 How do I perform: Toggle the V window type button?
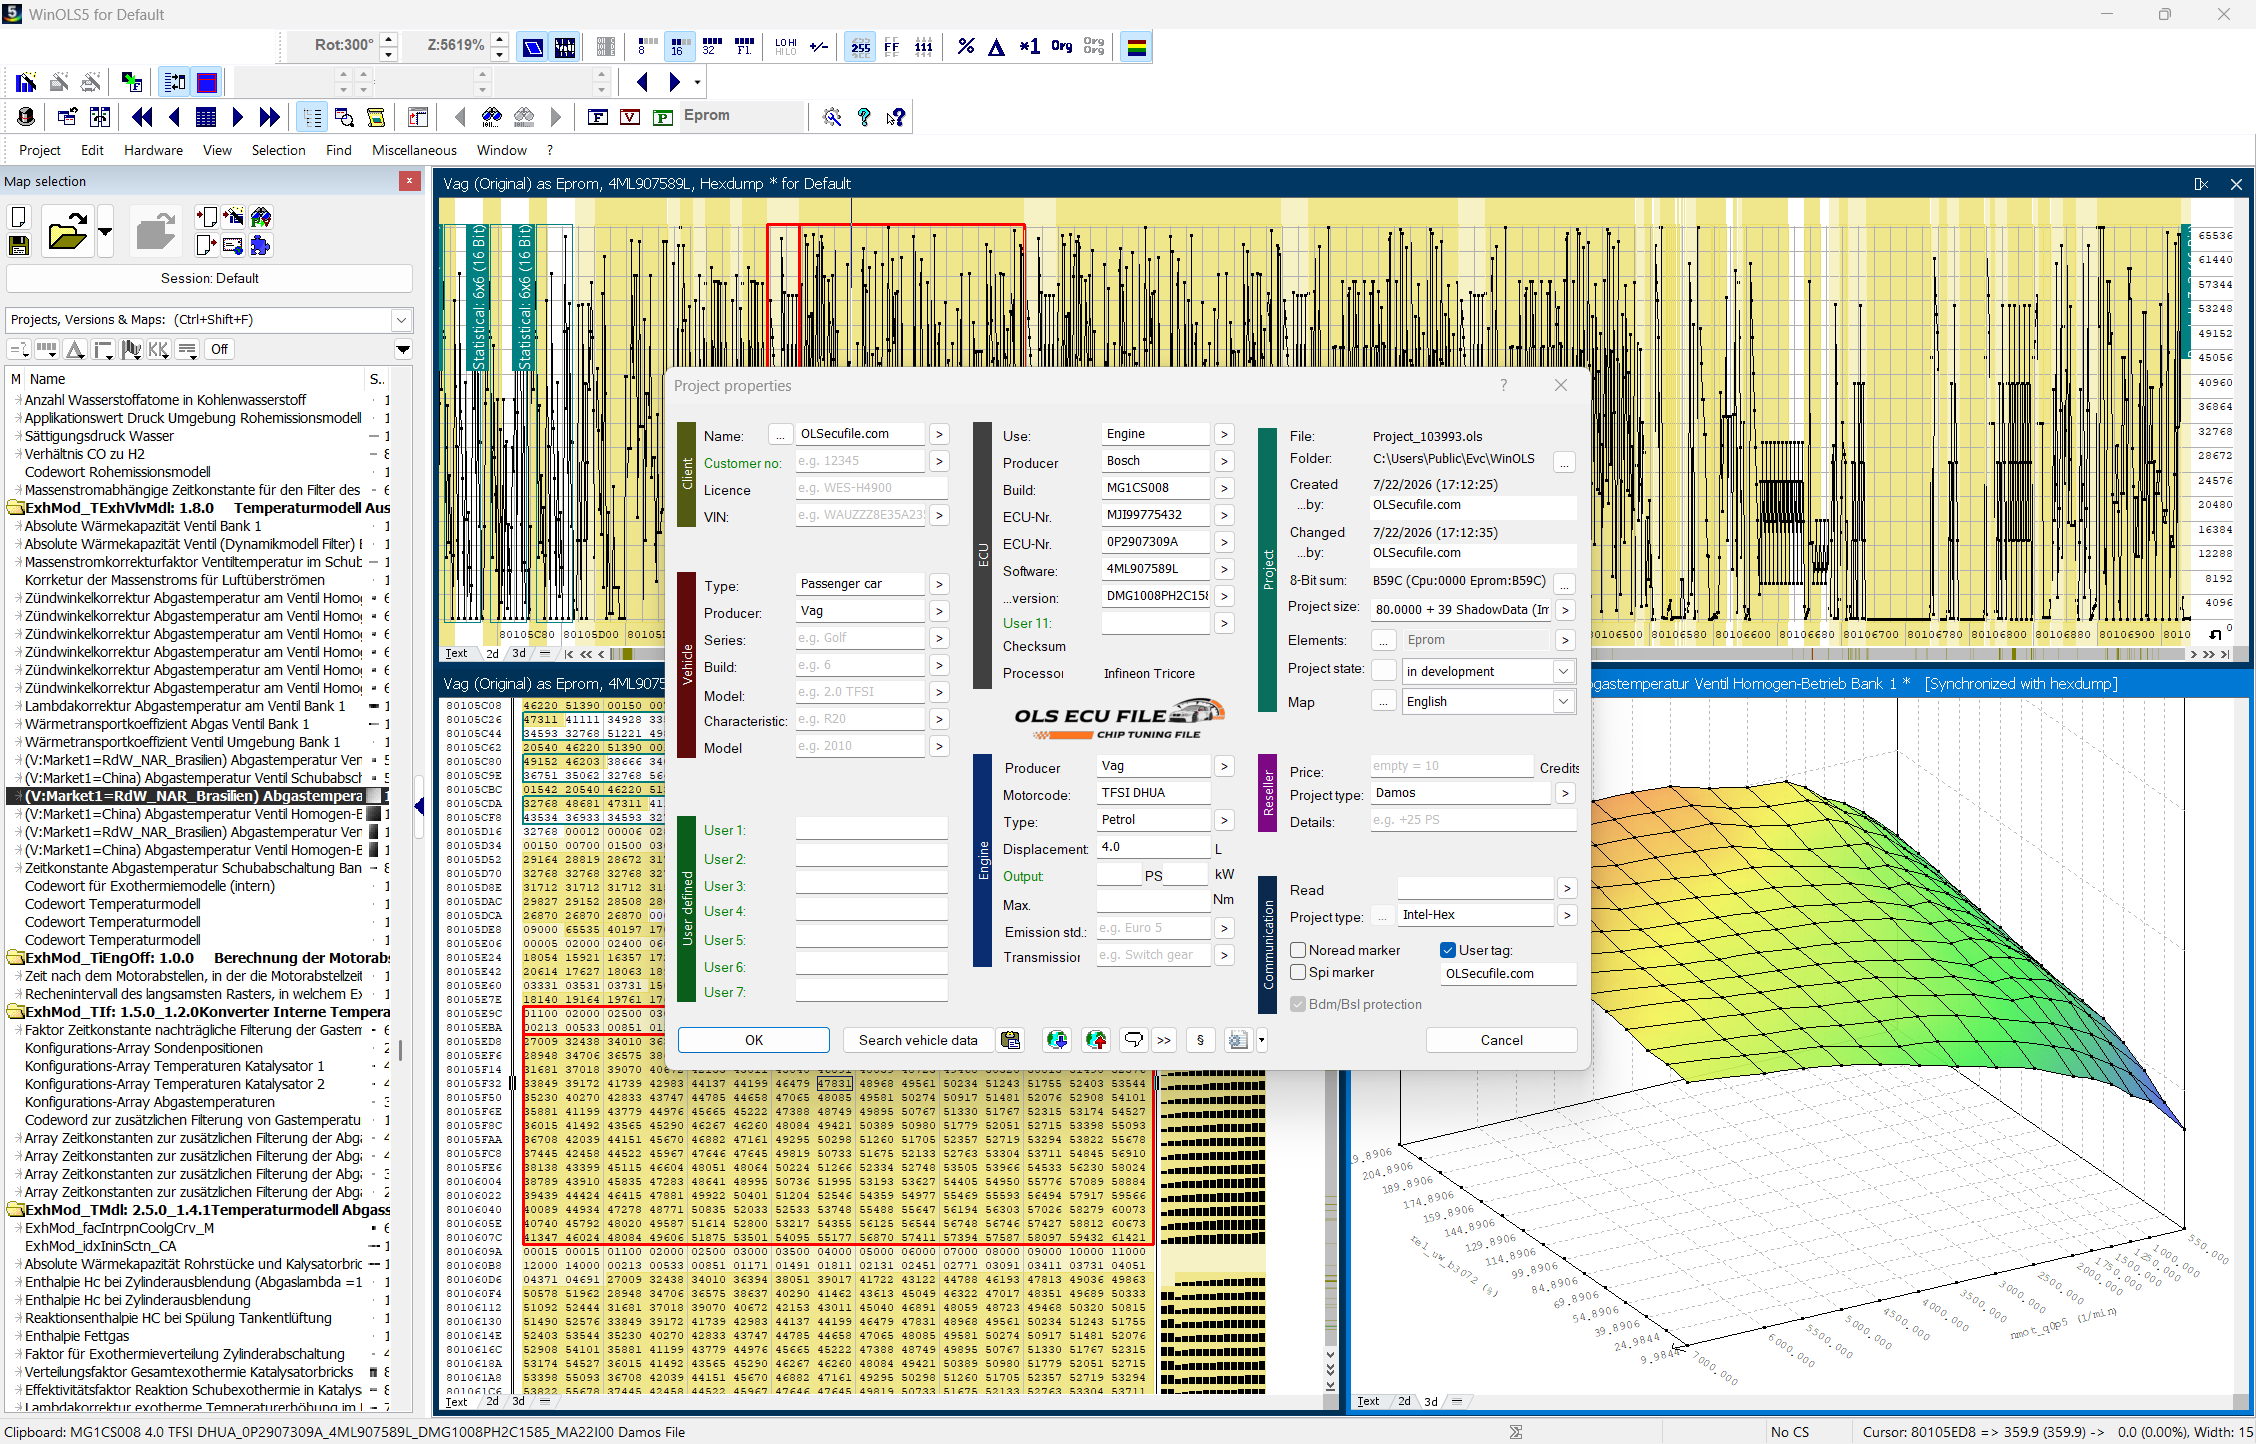pos(630,117)
